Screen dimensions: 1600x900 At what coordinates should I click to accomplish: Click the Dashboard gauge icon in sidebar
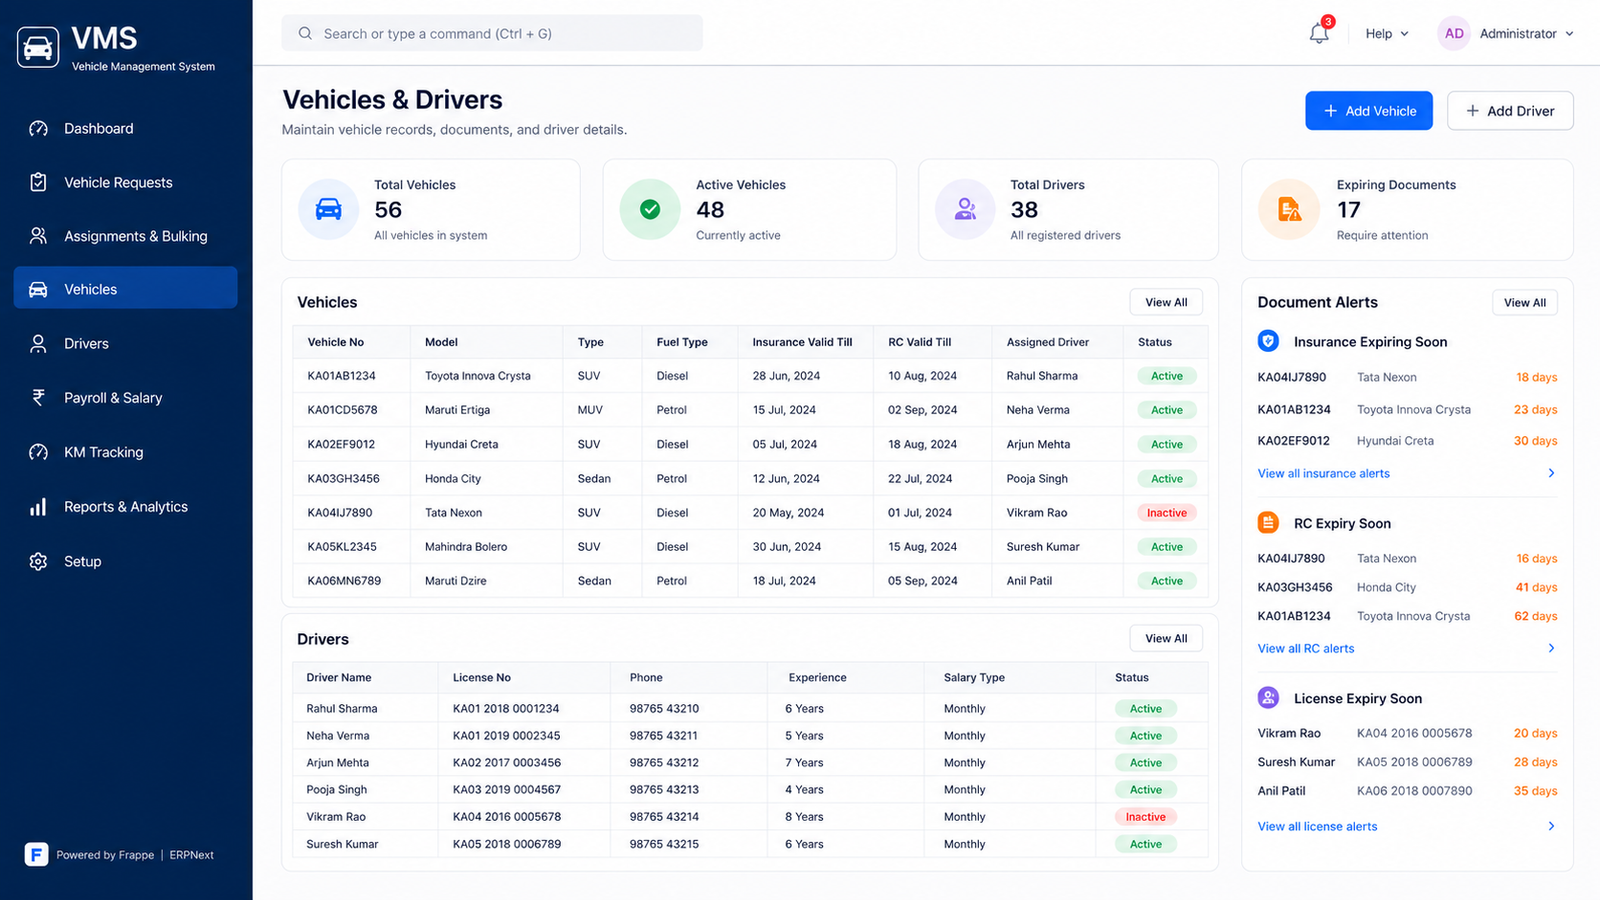coord(38,128)
